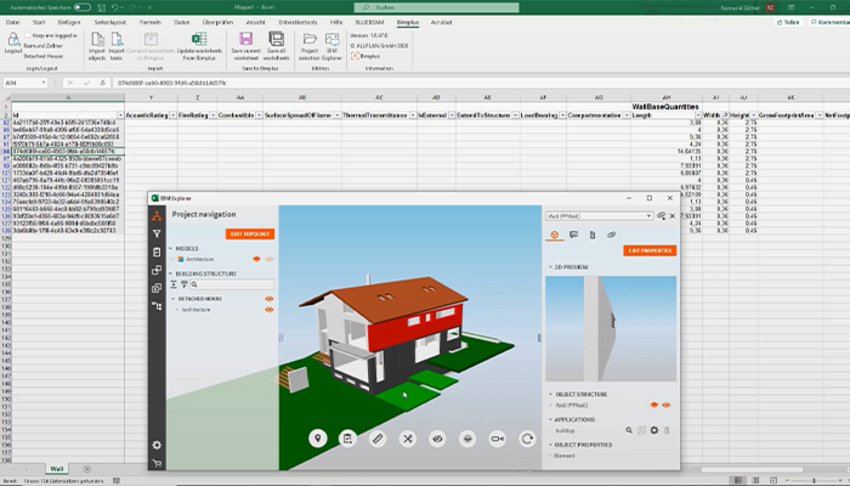Switch to the Bimplus ribbon tab

(x=407, y=21)
